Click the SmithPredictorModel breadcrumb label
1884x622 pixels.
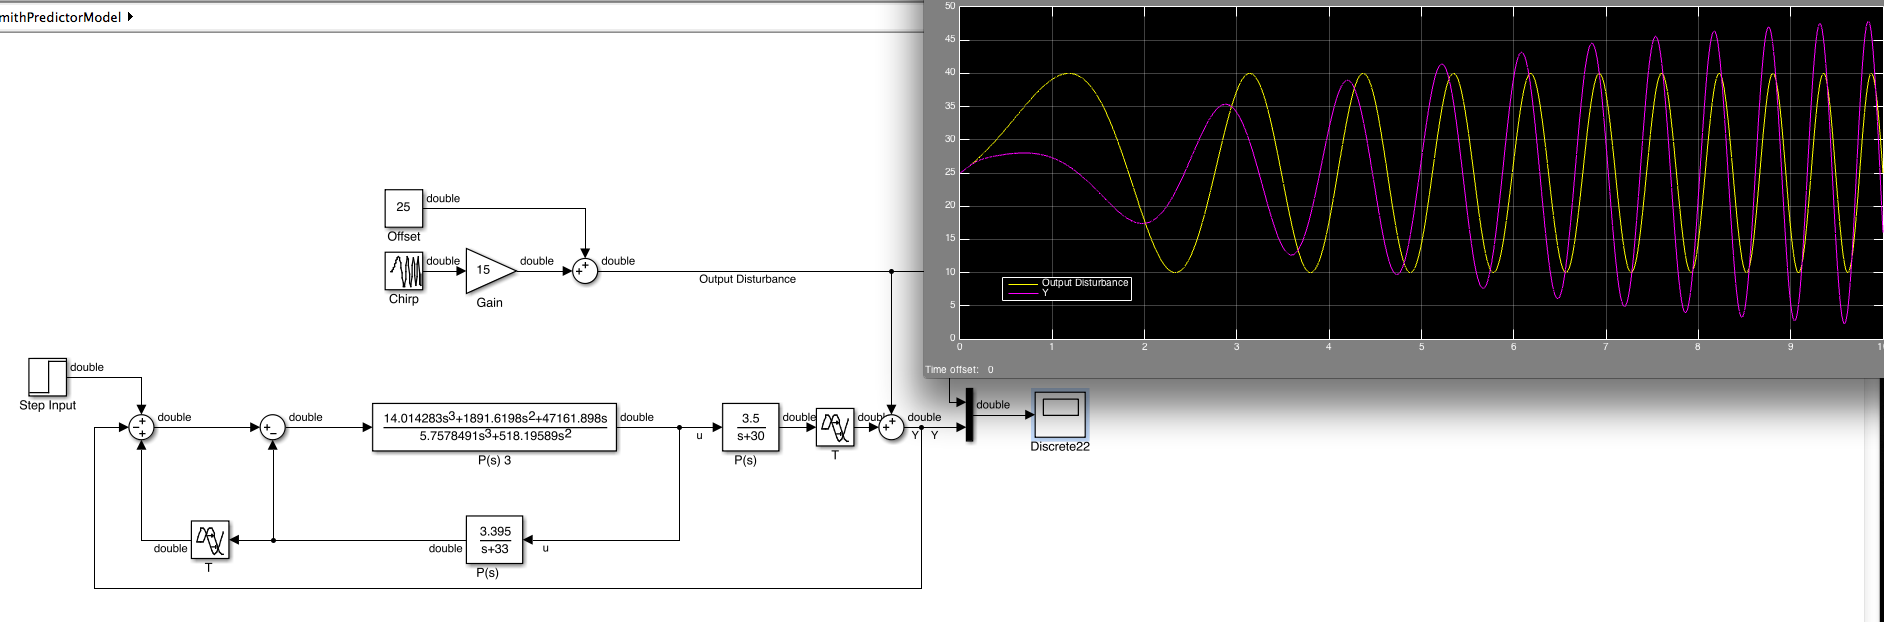(x=60, y=17)
